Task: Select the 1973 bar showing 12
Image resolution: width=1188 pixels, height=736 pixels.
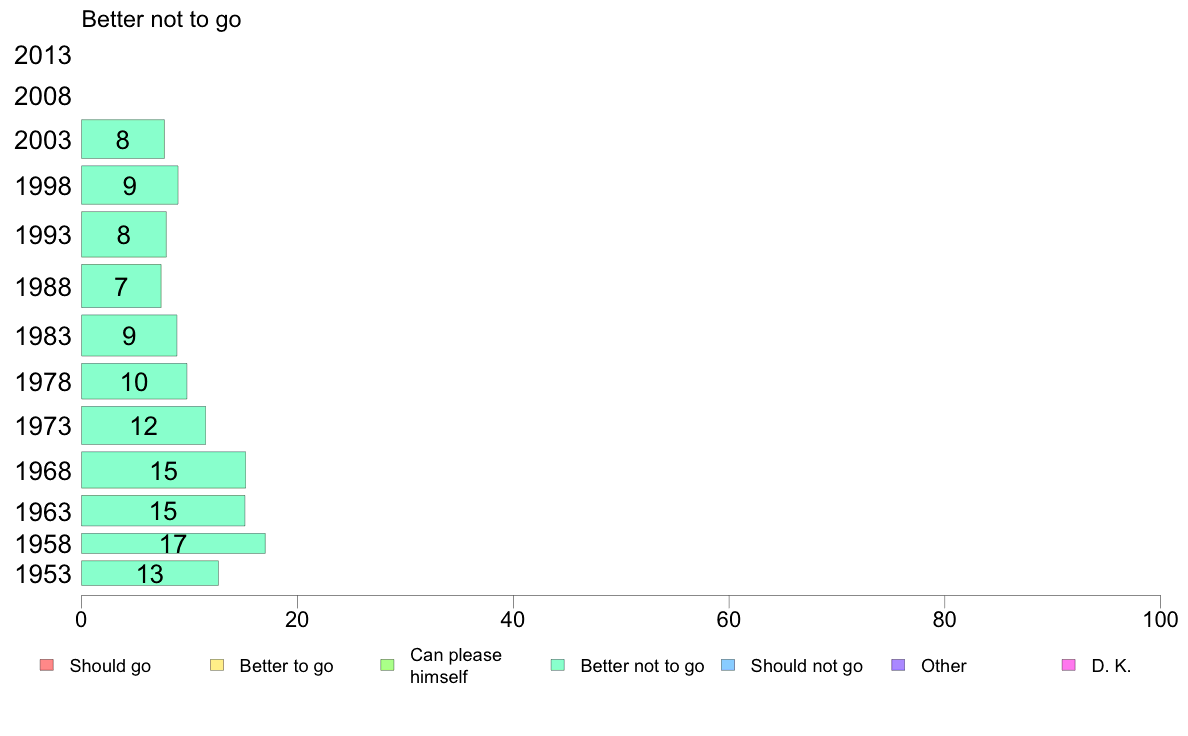Action: (x=143, y=425)
